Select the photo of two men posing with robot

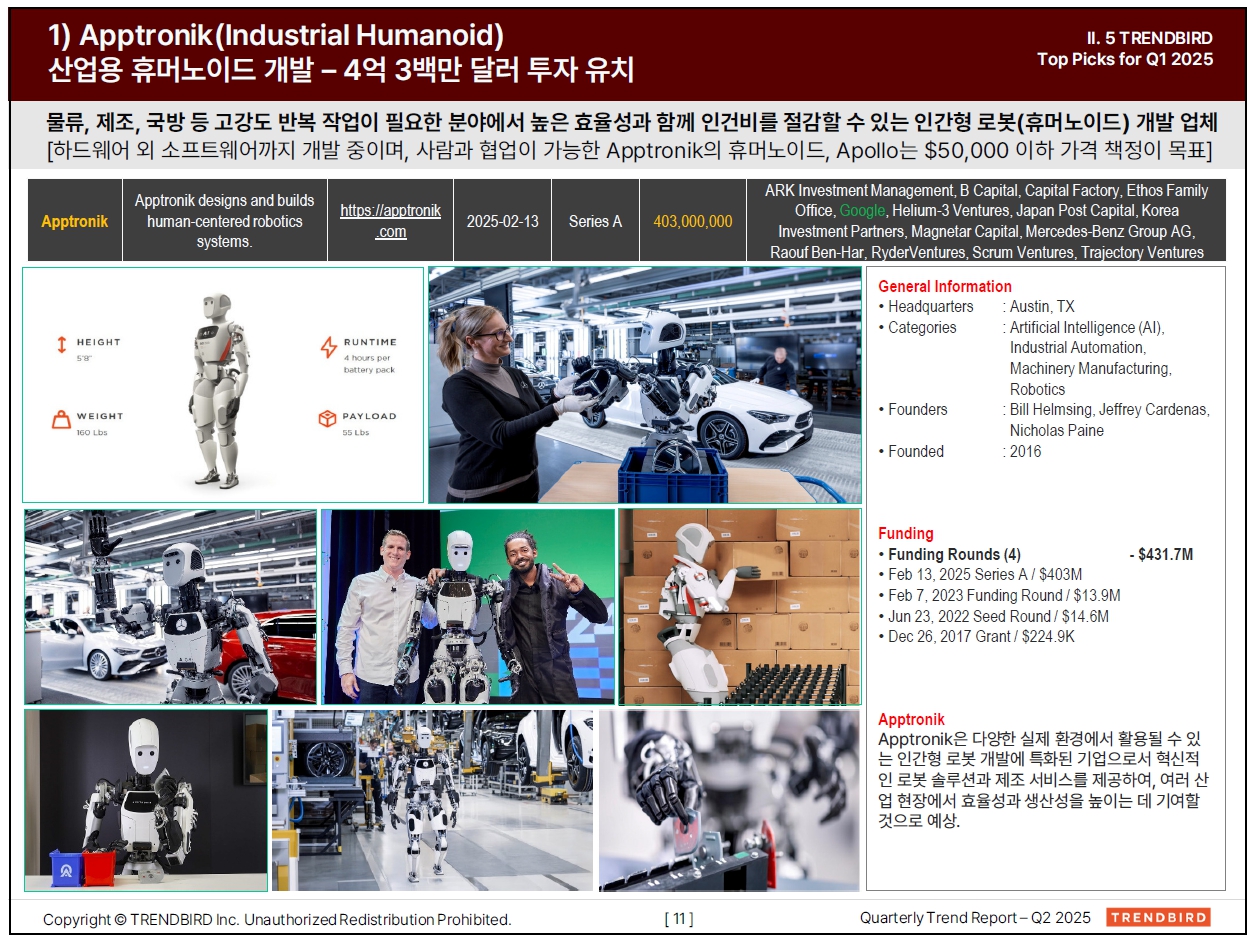[x=468, y=607]
